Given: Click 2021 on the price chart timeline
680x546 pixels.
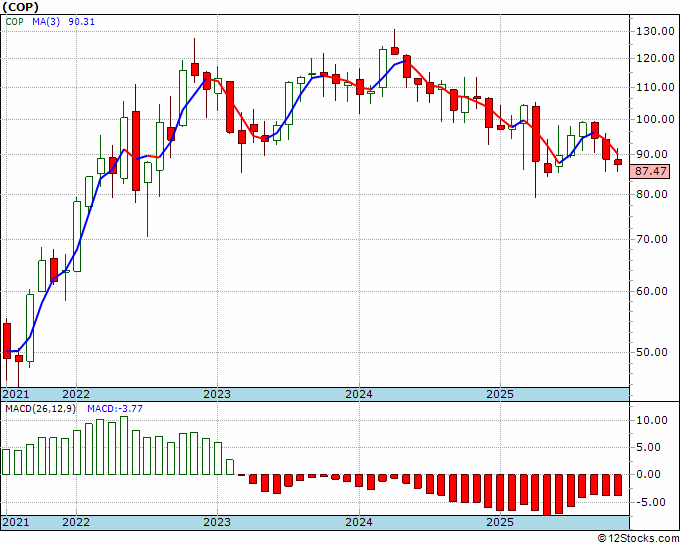Looking at the screenshot, I should [16, 394].
